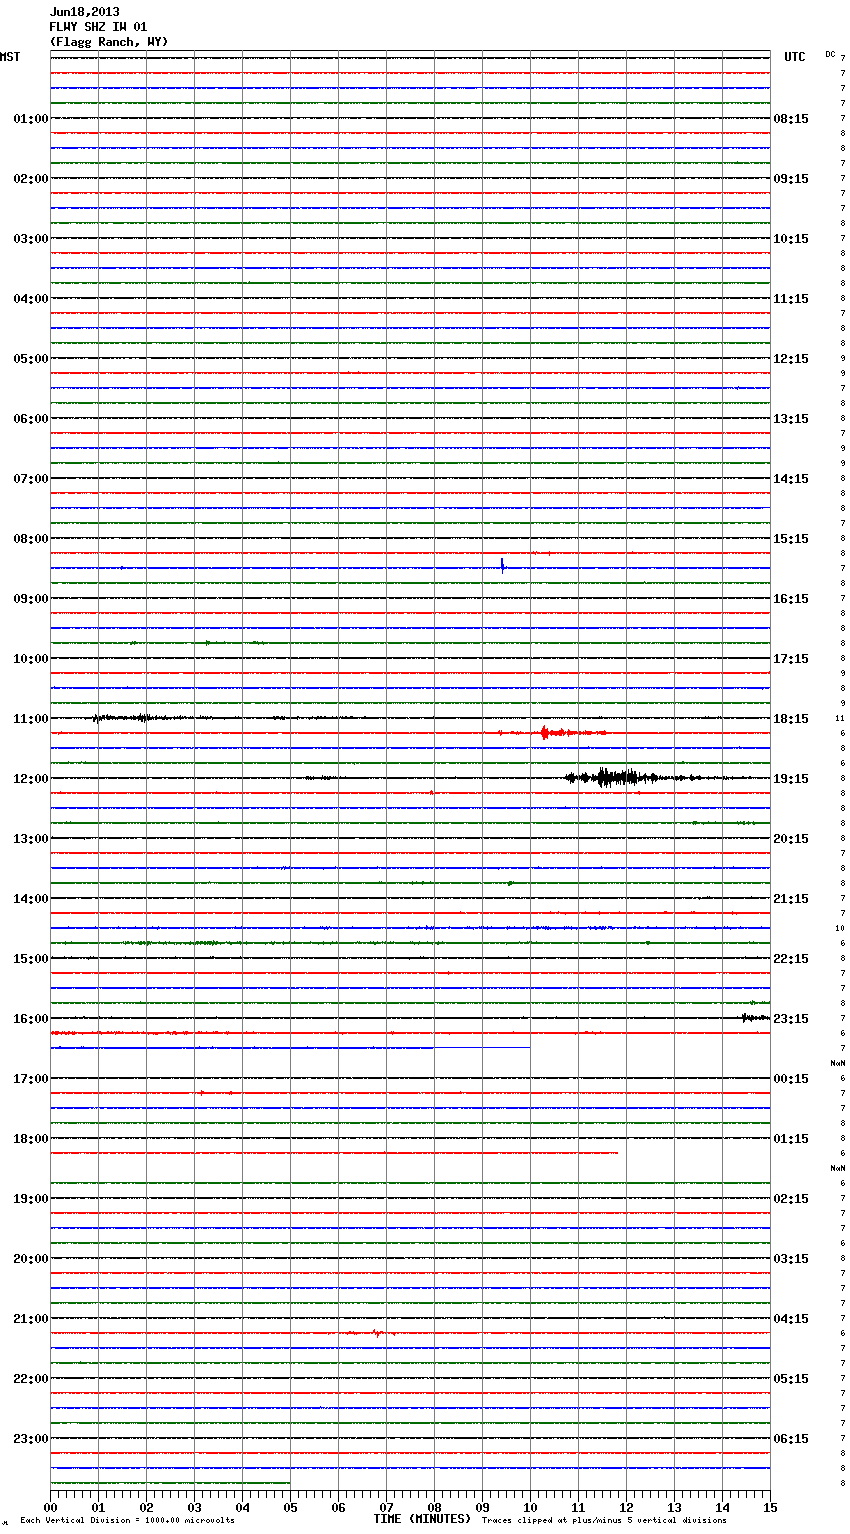Screen dimensions: 850x1534
Task: Select the station code FLWY SHZ IW 01
Action: [98, 27]
